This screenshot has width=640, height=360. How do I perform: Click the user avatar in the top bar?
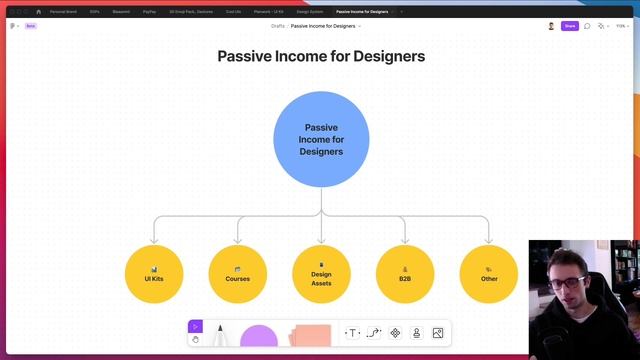[551, 26]
